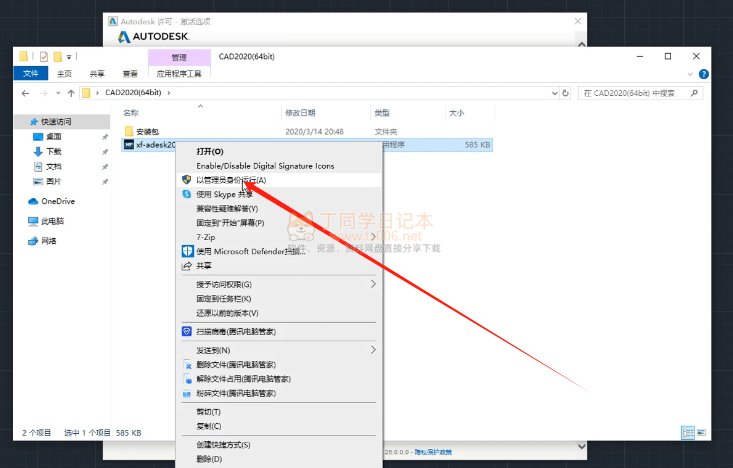Refresh the folder view
Viewport: 733px width, 468px height.
tap(565, 93)
